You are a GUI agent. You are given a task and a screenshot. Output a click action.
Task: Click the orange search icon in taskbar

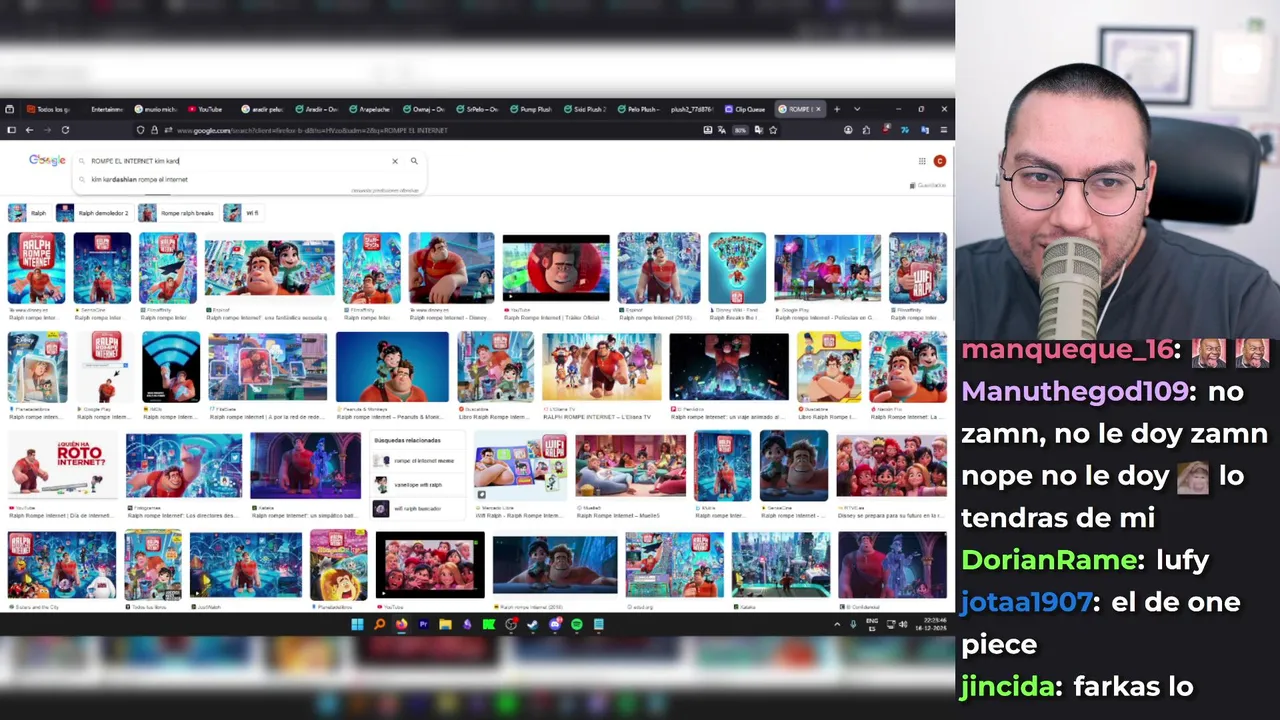pyautogui.click(x=379, y=625)
